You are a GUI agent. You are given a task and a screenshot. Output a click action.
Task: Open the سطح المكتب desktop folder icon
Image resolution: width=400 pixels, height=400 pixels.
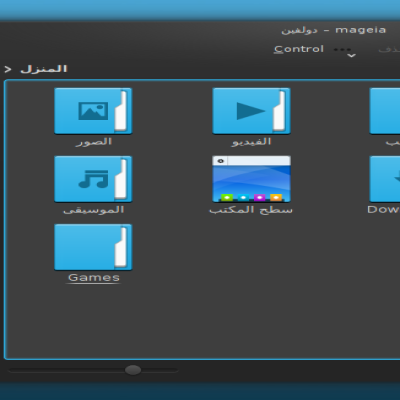[x=251, y=179]
